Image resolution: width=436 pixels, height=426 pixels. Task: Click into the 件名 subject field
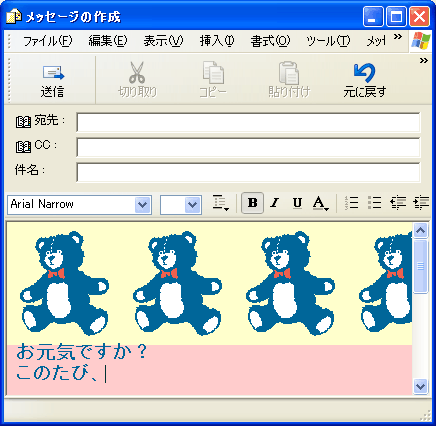click(248, 172)
